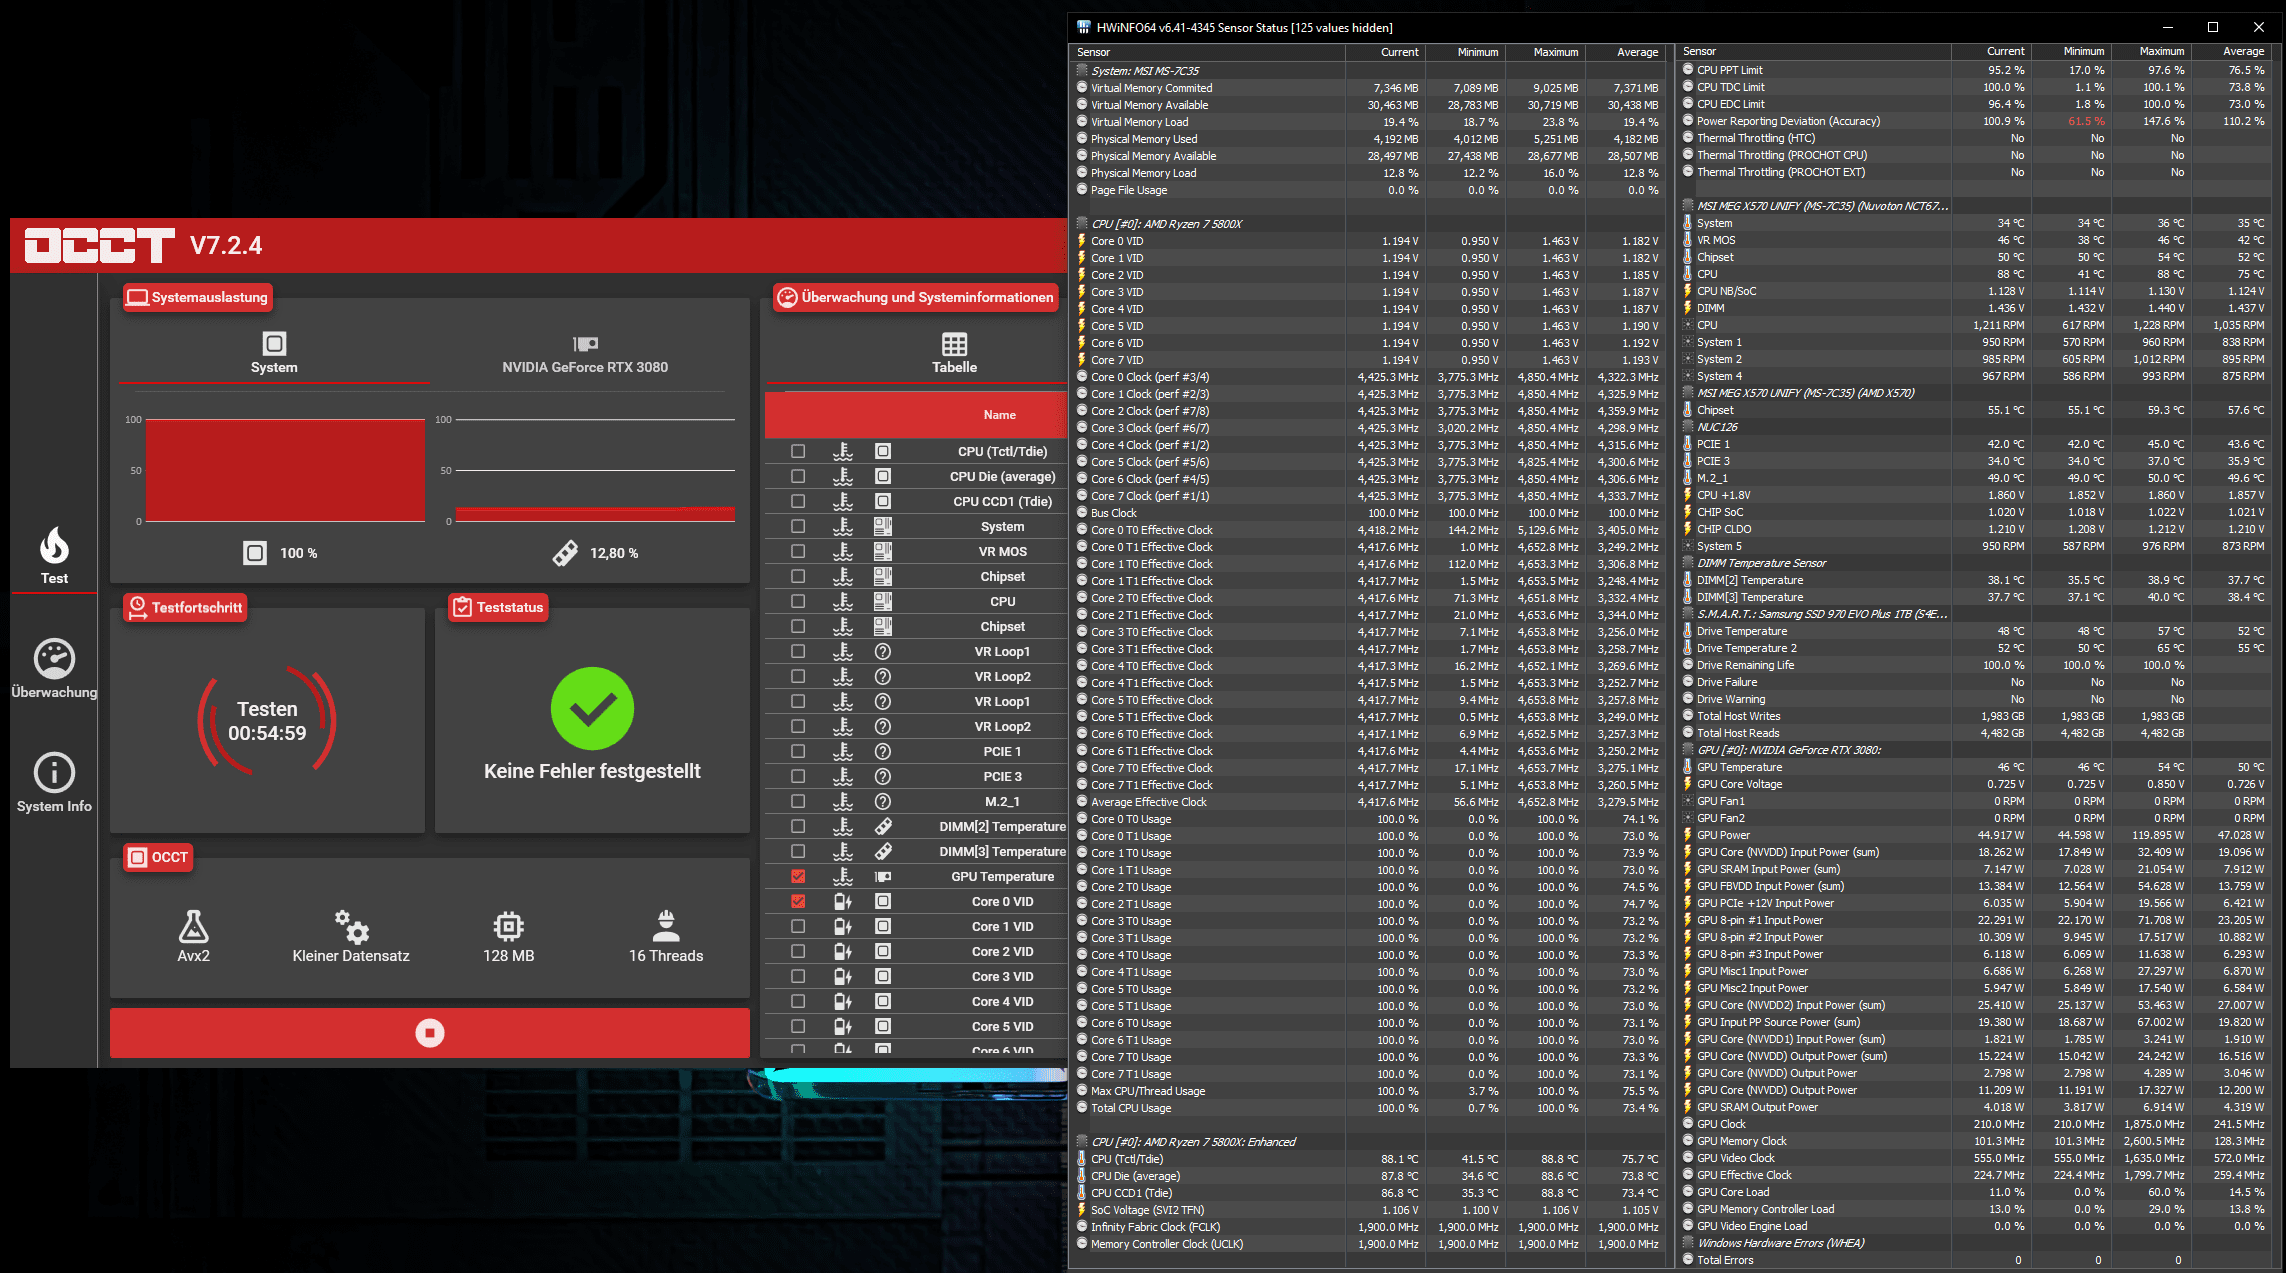
Task: Collapse Windows Hardware Errors (WHEA) group
Action: [1688, 1243]
